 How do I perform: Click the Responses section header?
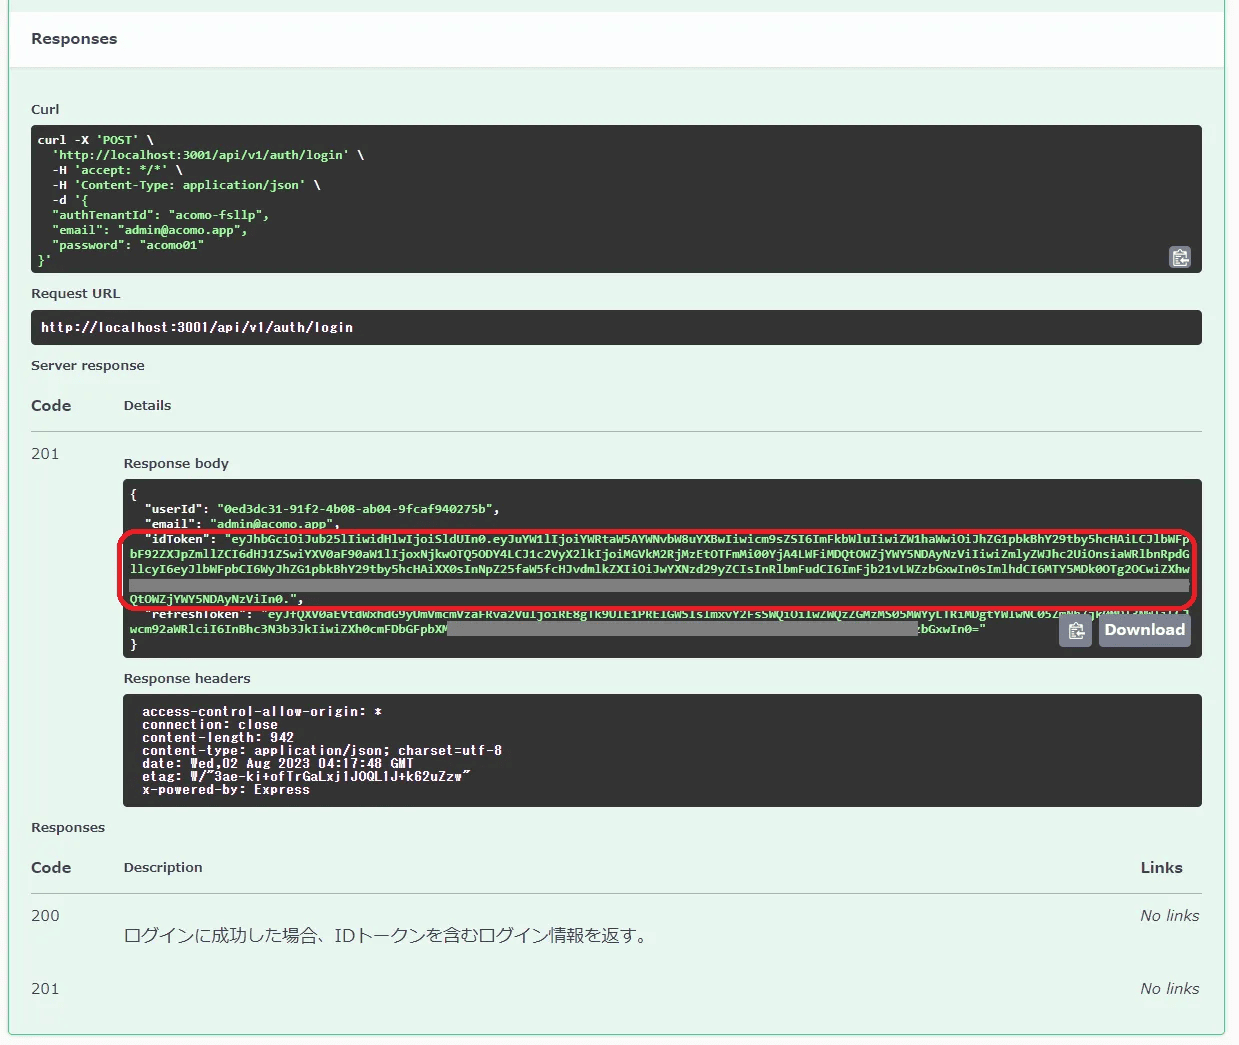coord(74,39)
